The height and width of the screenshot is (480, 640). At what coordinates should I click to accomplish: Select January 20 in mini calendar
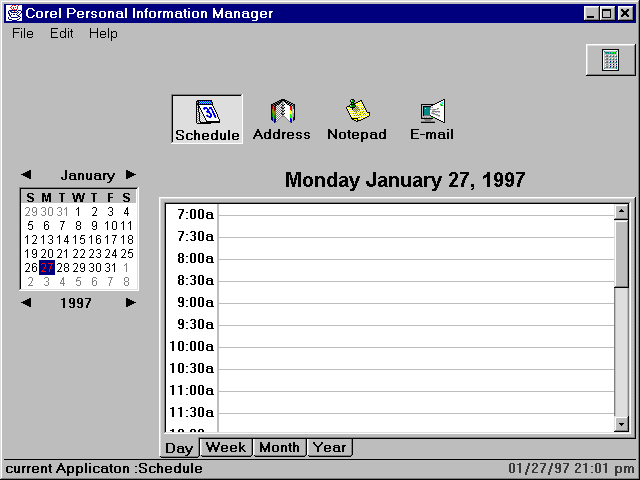pos(47,254)
